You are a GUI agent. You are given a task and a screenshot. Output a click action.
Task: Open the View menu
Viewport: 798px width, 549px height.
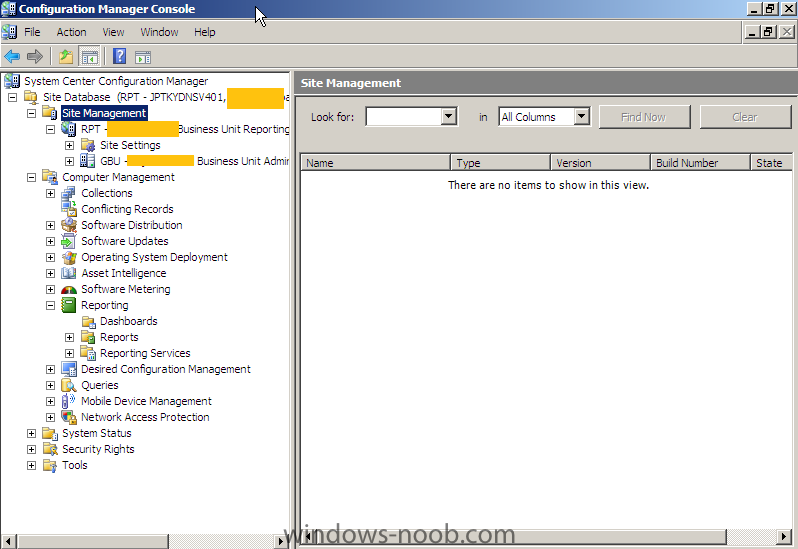[113, 32]
